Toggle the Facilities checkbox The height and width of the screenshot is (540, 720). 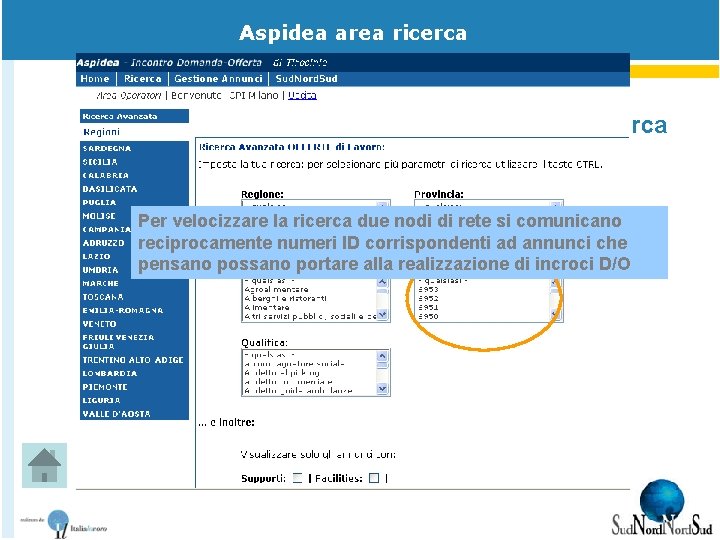(x=374, y=478)
